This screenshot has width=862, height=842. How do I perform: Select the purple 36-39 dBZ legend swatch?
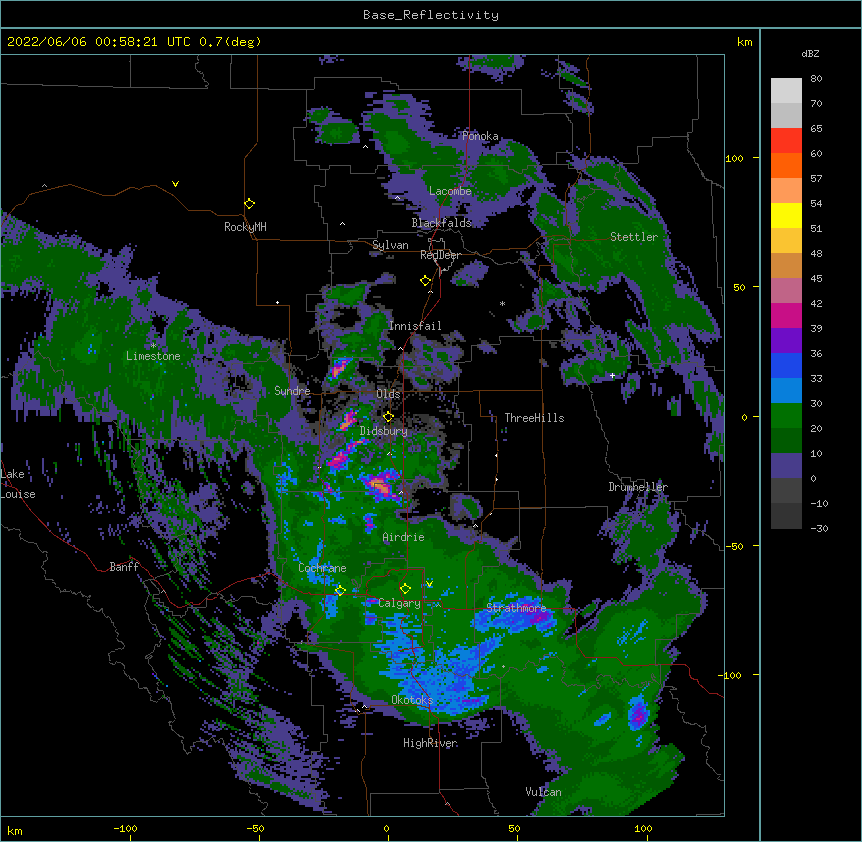click(786, 341)
